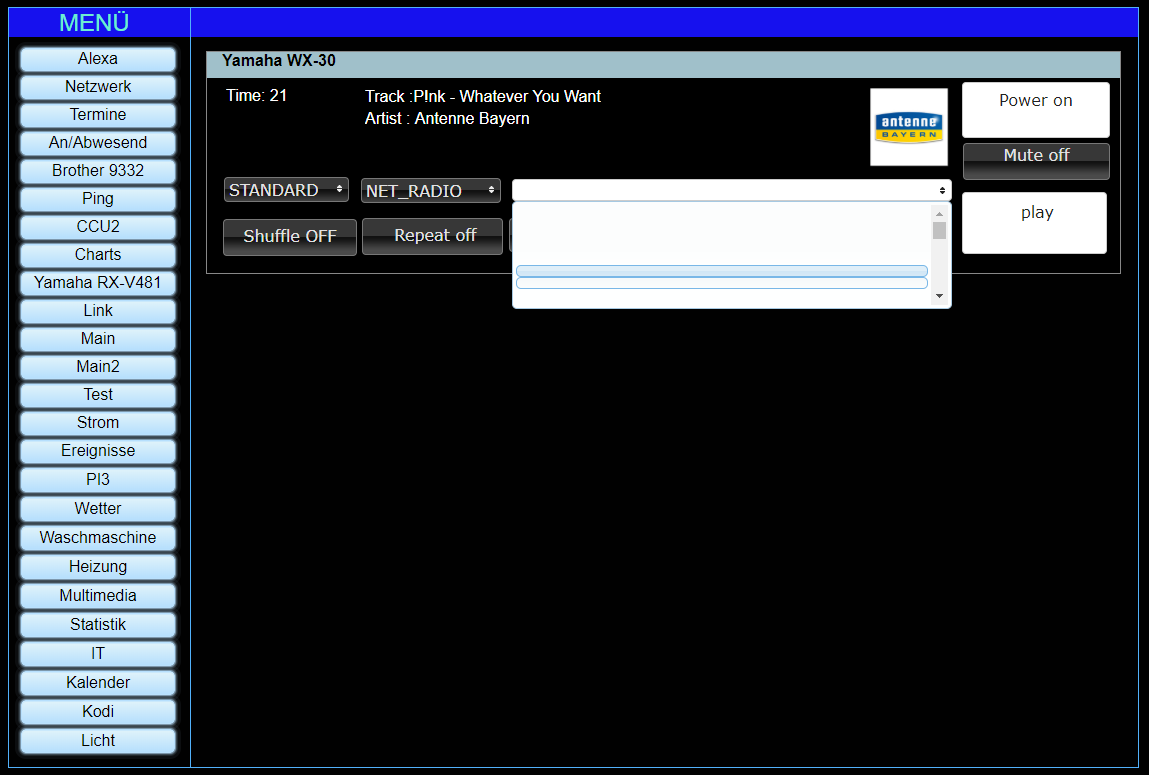This screenshot has height=775, width=1149.
Task: Collapse the open empty station dropdown
Action: [x=731, y=190]
